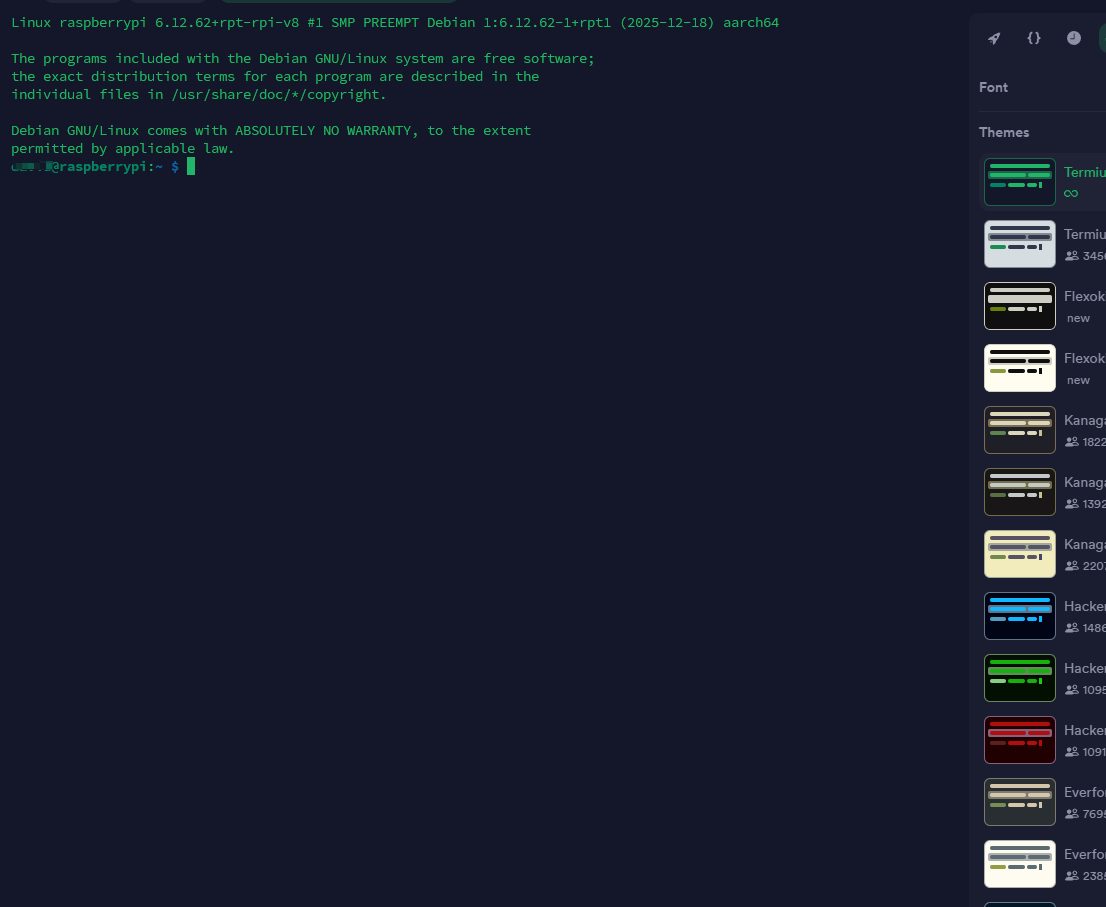Screen dimensions: 1106x907
Task: Pick the Hacker green theme thumbnail
Action: click(x=1019, y=678)
